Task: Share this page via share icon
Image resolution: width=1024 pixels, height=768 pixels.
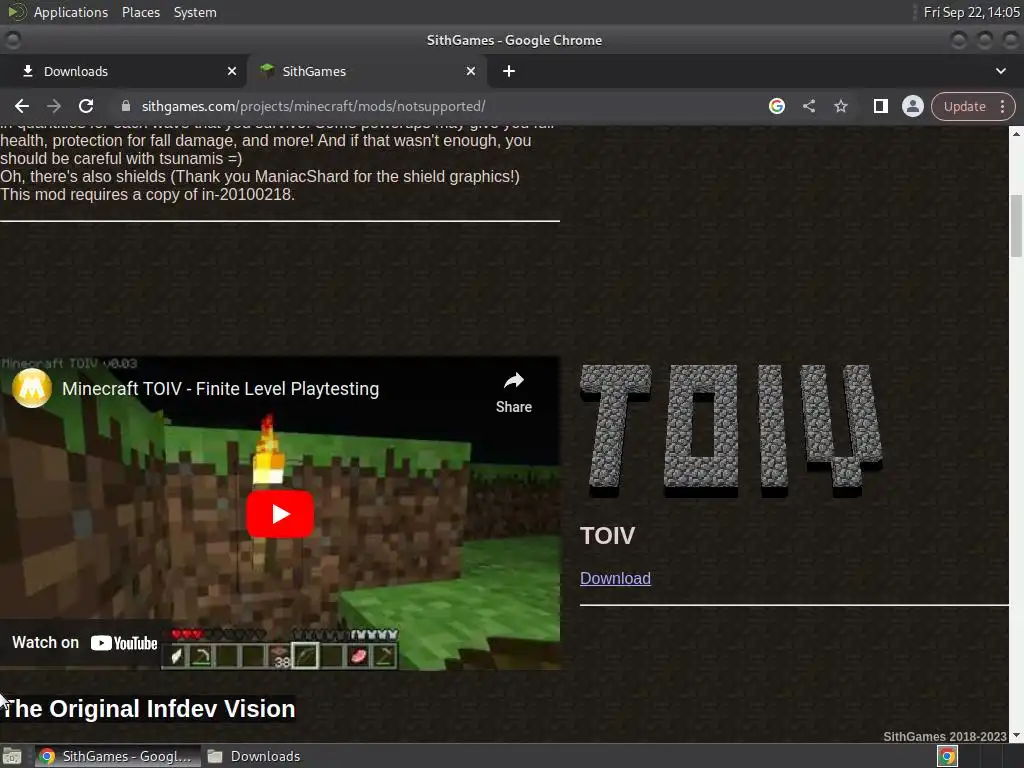Action: pos(808,106)
